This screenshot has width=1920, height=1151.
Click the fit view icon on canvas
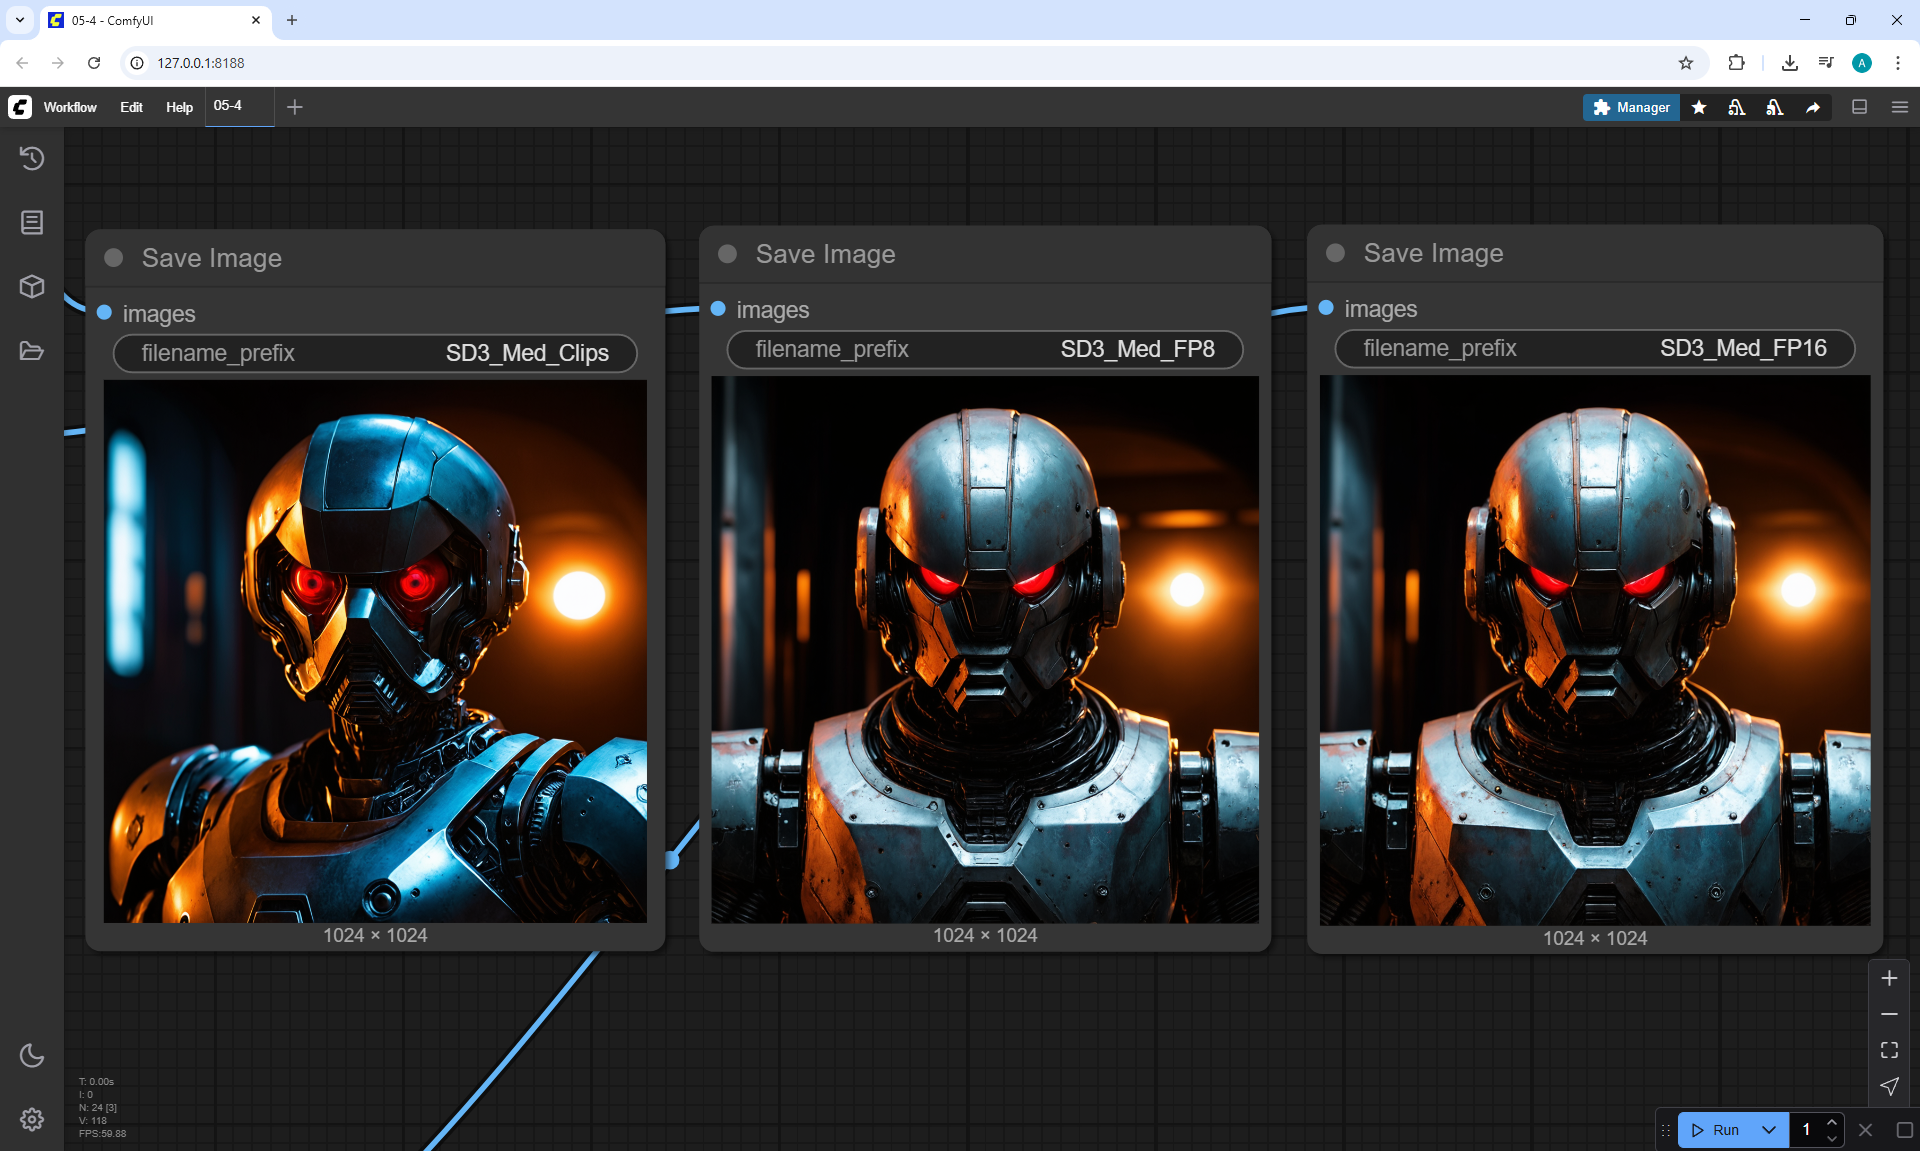tap(1889, 1050)
